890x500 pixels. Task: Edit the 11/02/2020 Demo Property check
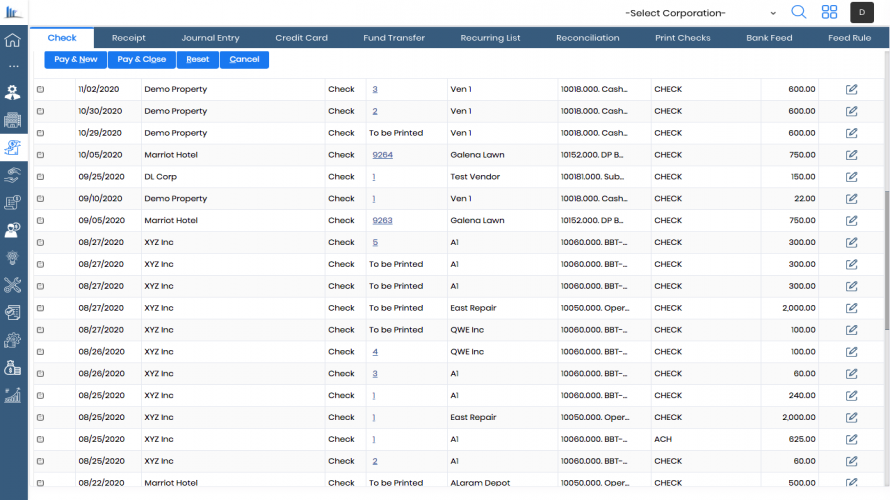[x=851, y=89]
